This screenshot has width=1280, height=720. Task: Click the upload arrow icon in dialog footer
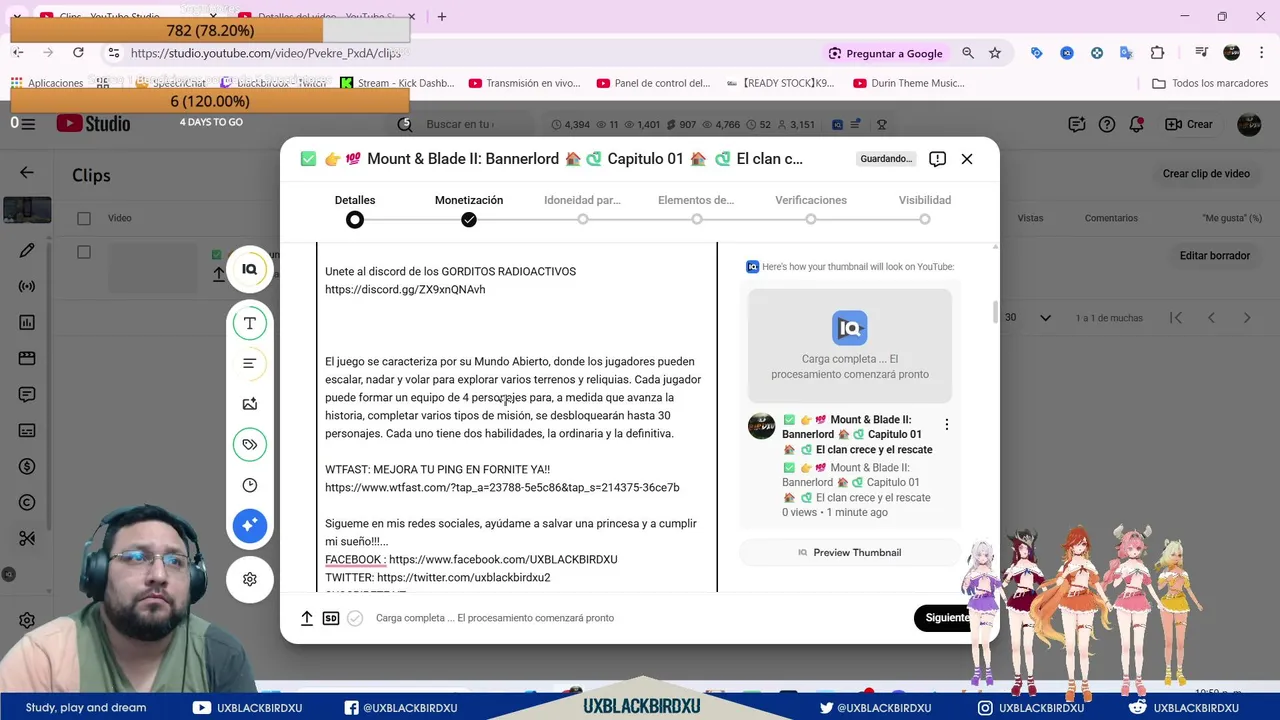tap(307, 618)
